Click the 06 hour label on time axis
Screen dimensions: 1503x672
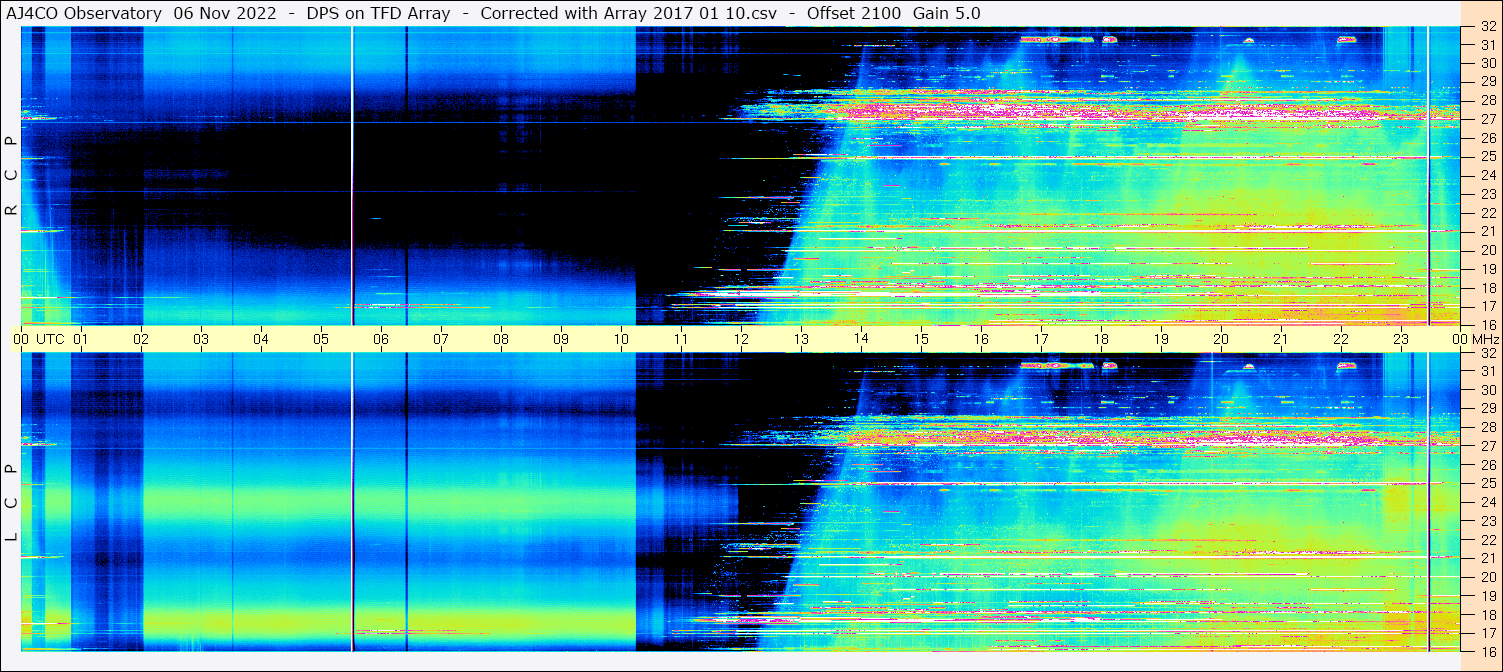coord(381,339)
